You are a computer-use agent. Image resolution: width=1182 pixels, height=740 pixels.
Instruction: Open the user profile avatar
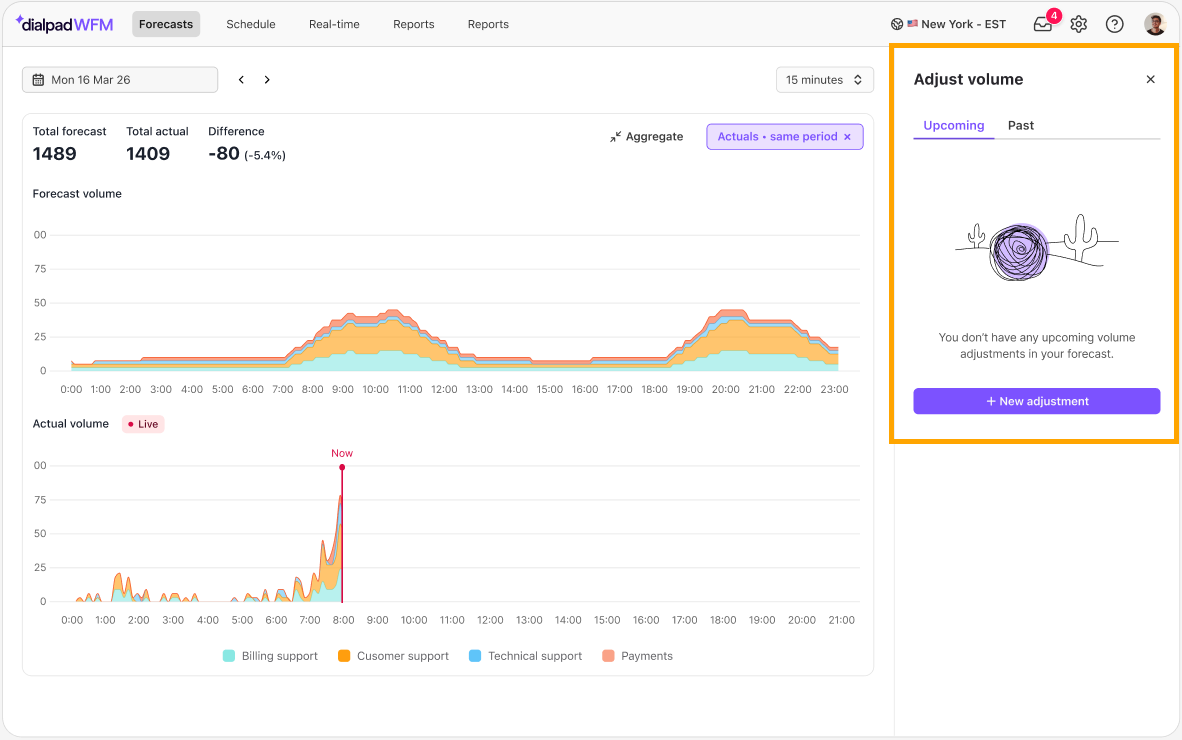(1155, 24)
